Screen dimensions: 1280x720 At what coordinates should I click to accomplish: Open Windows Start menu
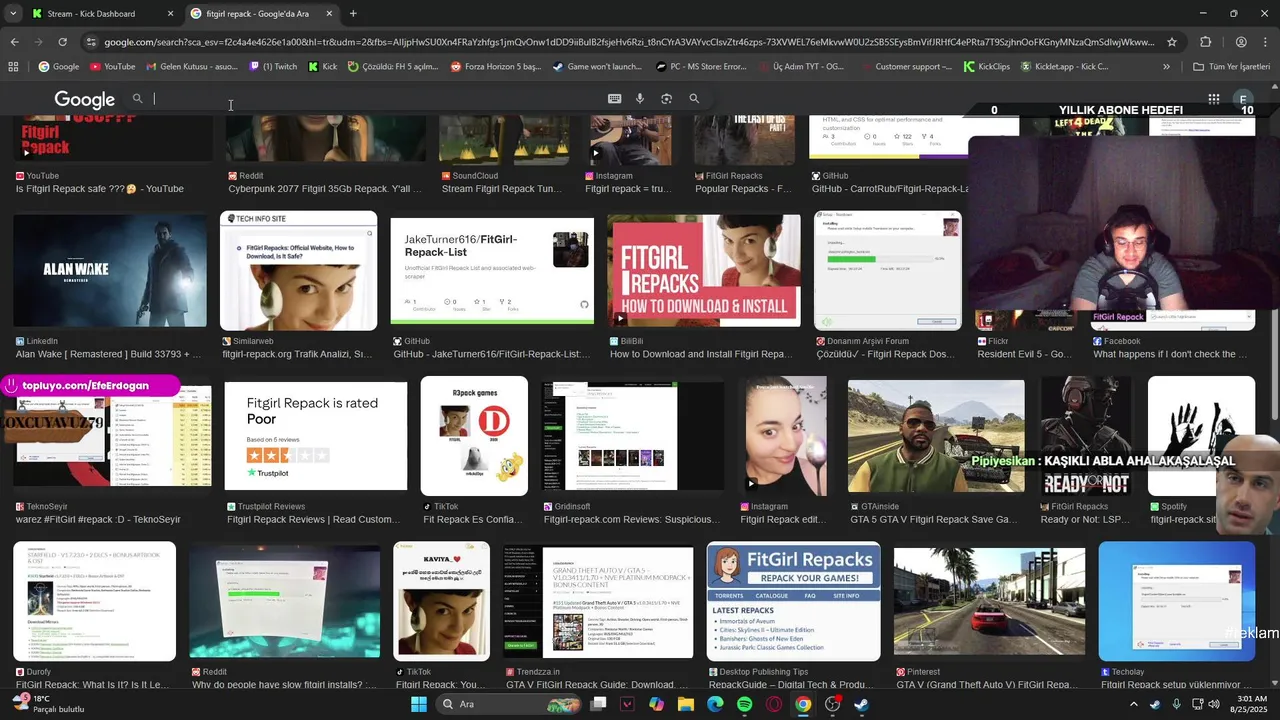[418, 704]
